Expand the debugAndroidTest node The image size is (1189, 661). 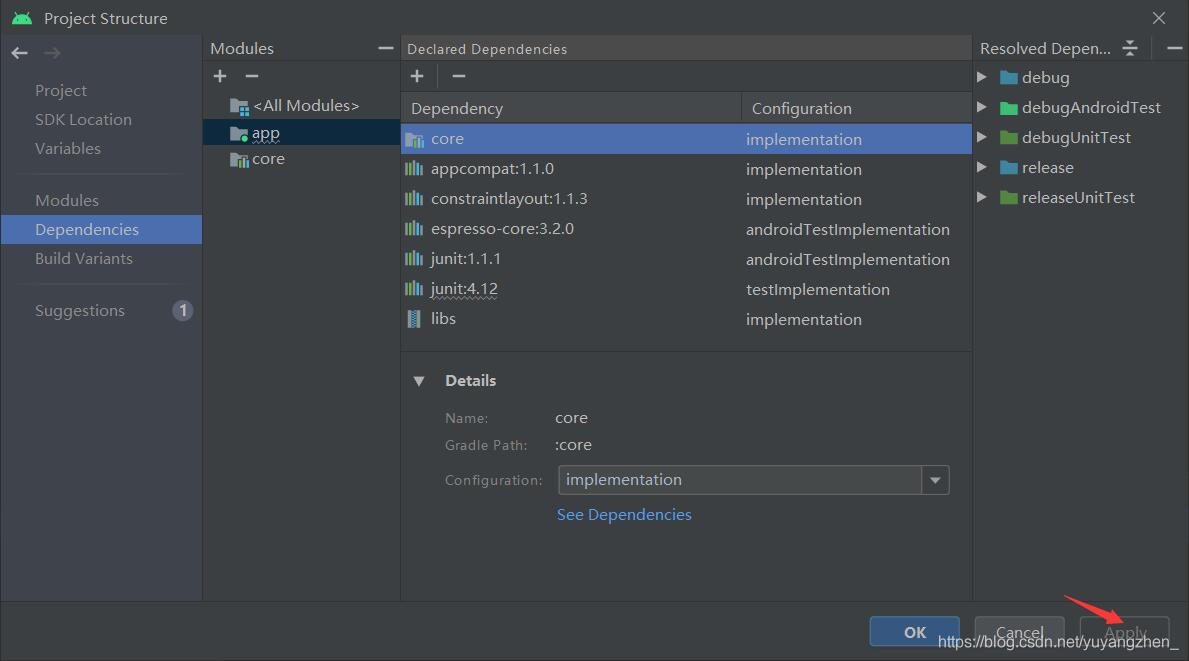pos(981,108)
